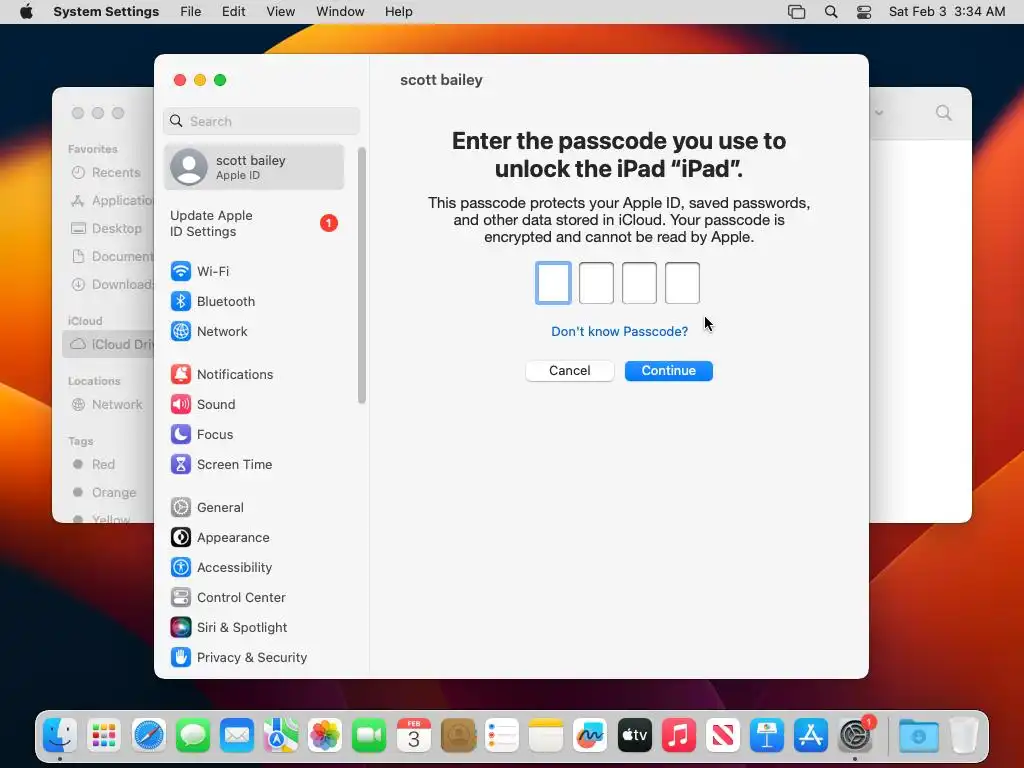The width and height of the screenshot is (1024, 768).
Task: Open the View menu
Action: point(281,12)
